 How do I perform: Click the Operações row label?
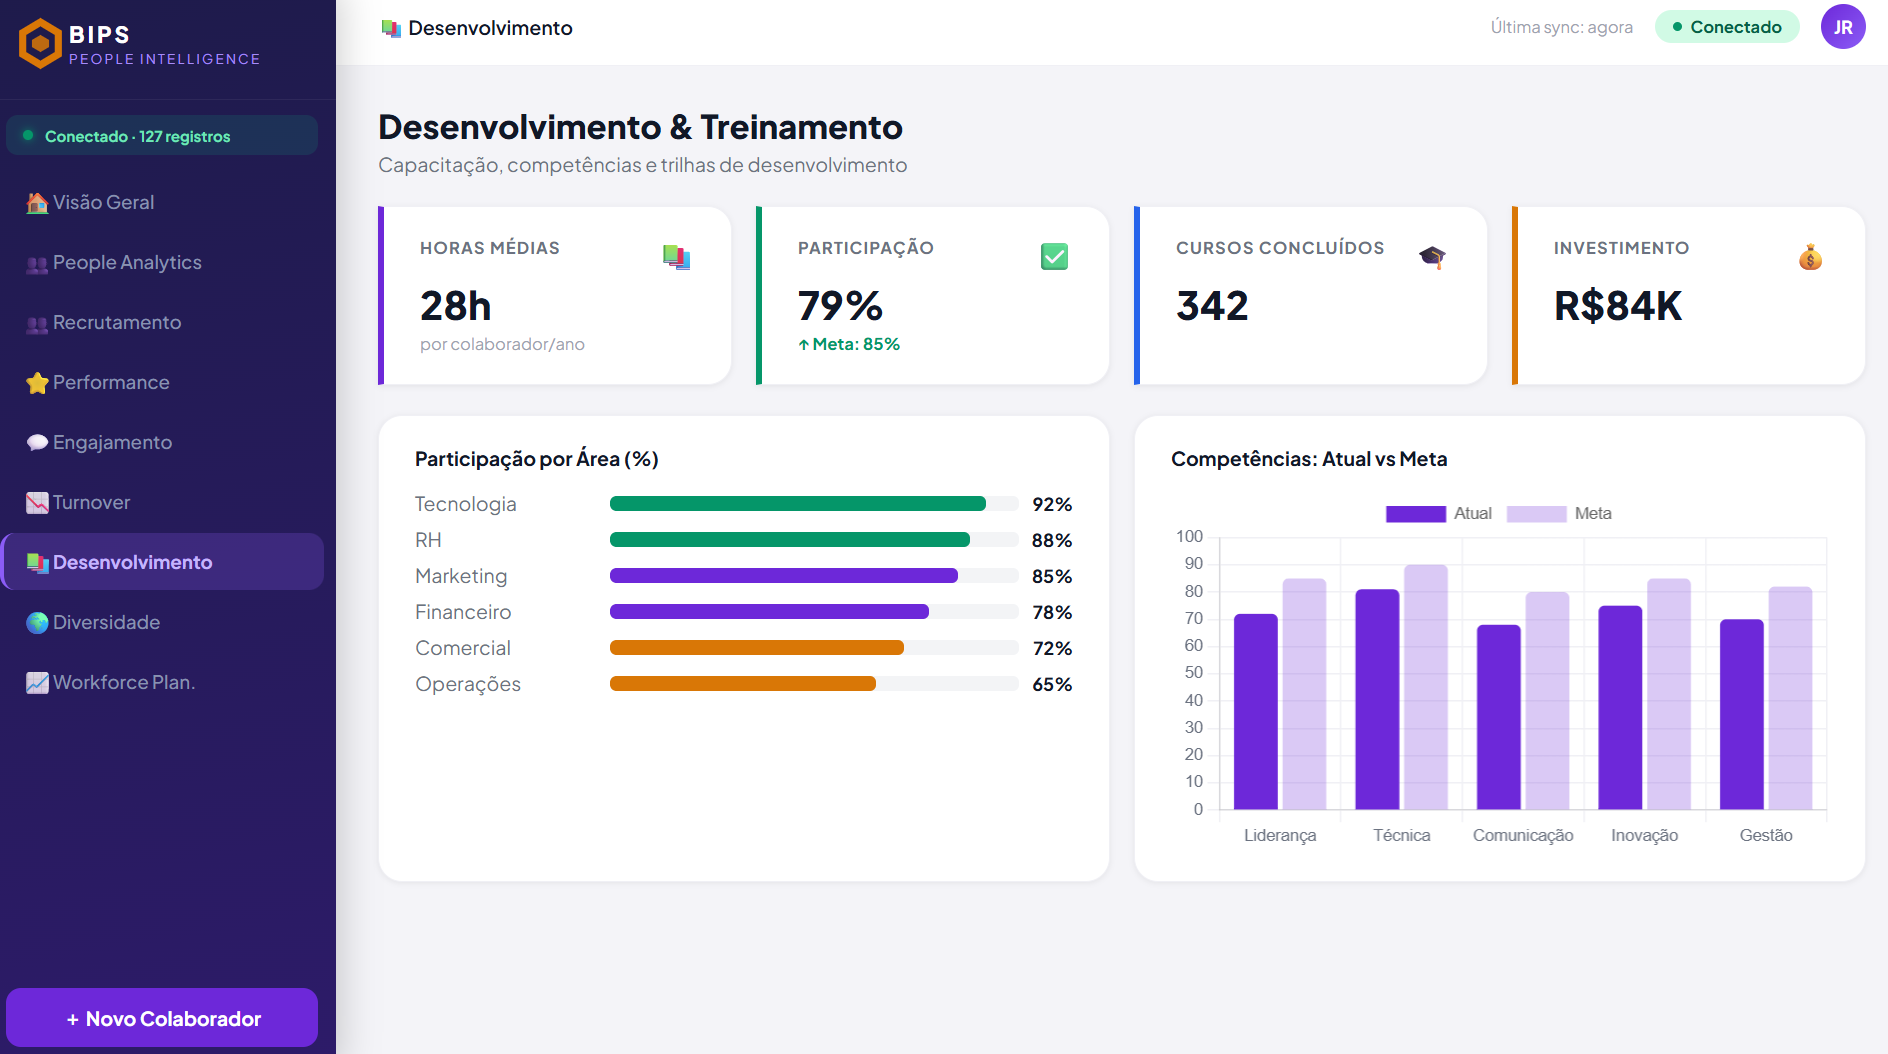(468, 684)
